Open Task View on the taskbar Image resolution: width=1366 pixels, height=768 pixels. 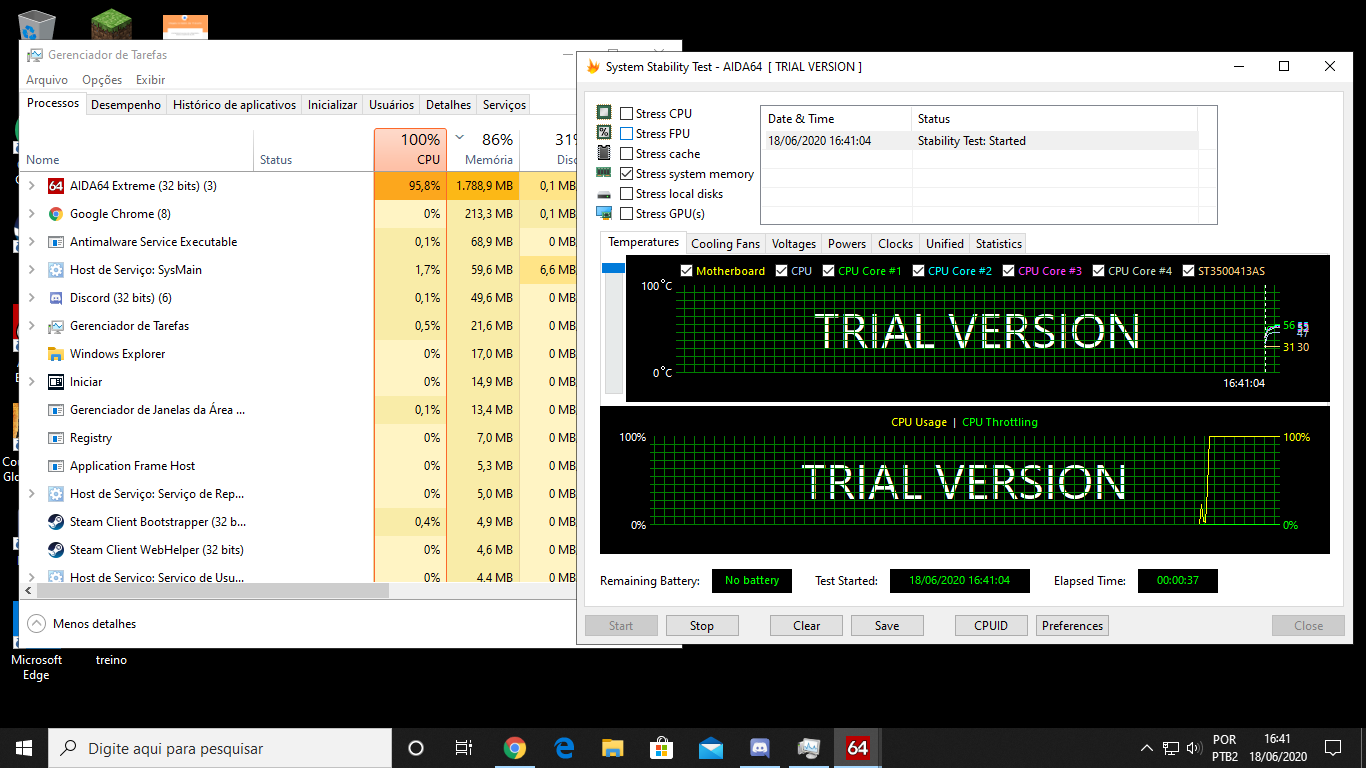pyautogui.click(x=464, y=748)
